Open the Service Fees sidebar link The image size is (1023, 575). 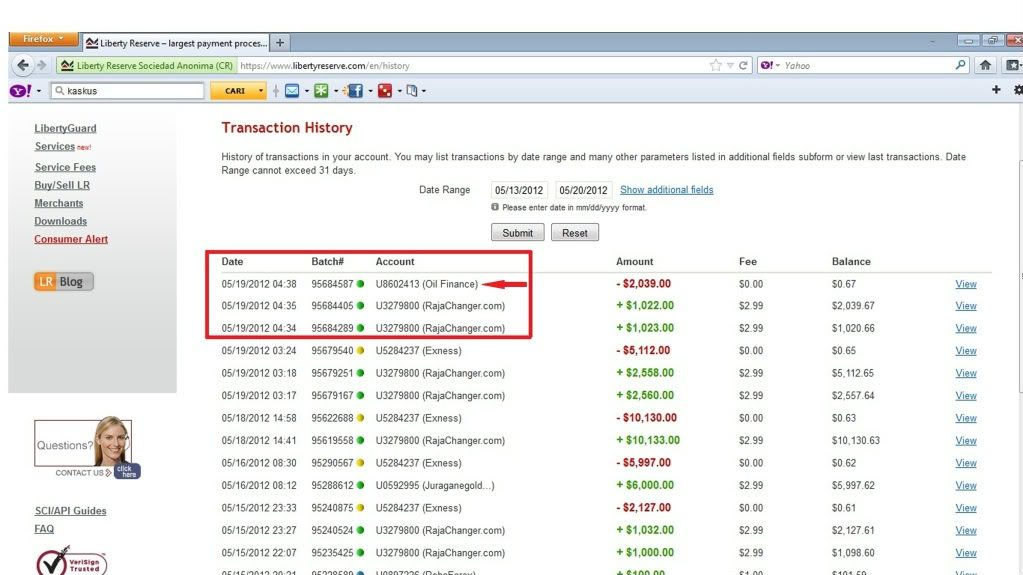[65, 167]
